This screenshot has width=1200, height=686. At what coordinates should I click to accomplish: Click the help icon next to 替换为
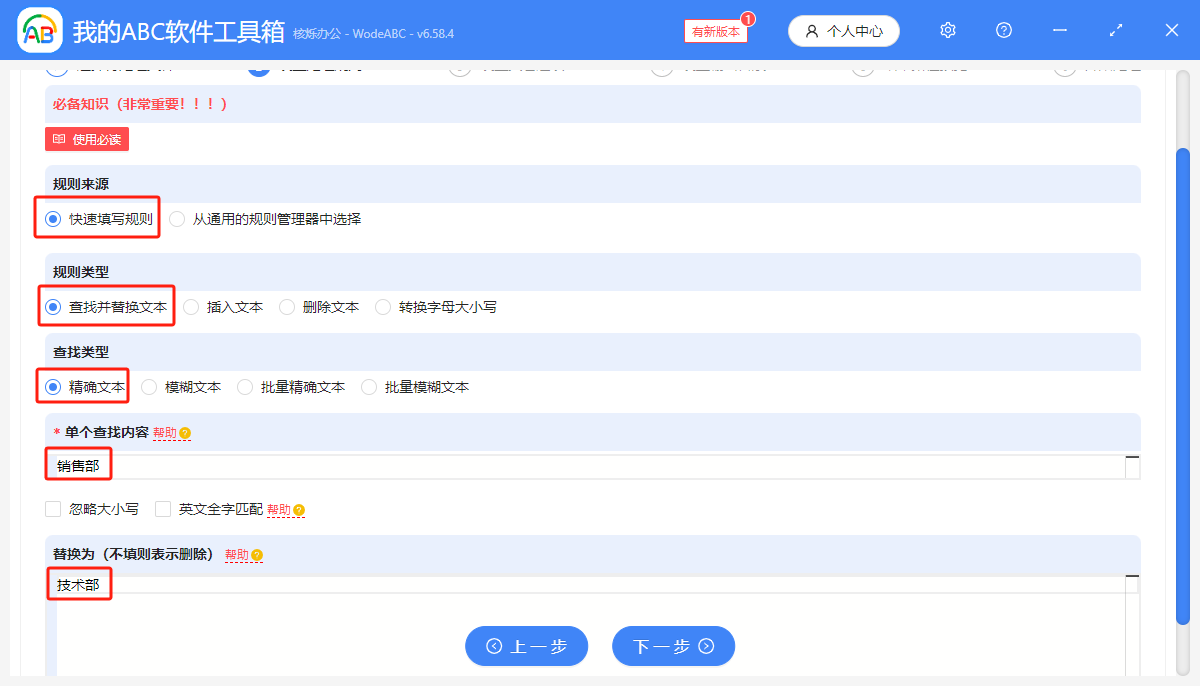click(255, 555)
